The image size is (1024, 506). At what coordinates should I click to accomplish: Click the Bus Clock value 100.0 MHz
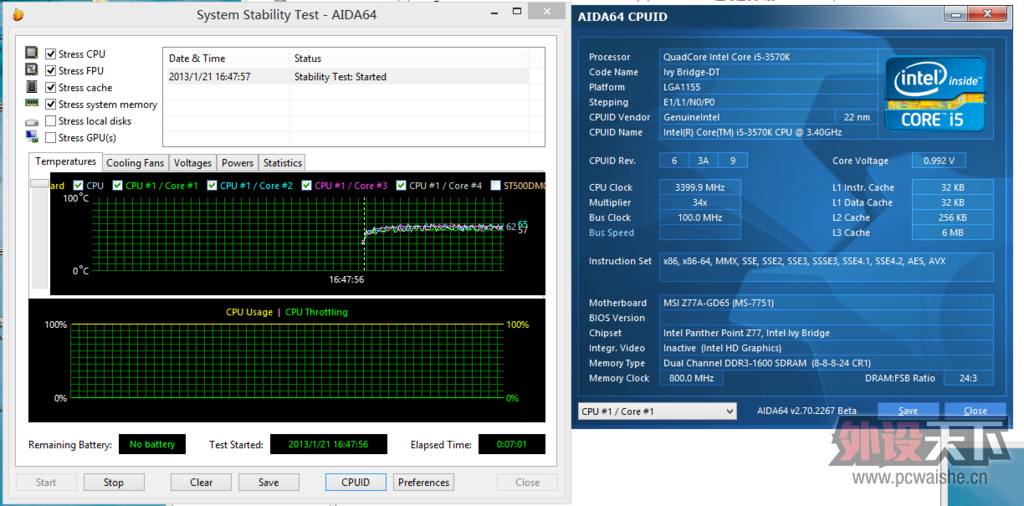[x=699, y=217]
